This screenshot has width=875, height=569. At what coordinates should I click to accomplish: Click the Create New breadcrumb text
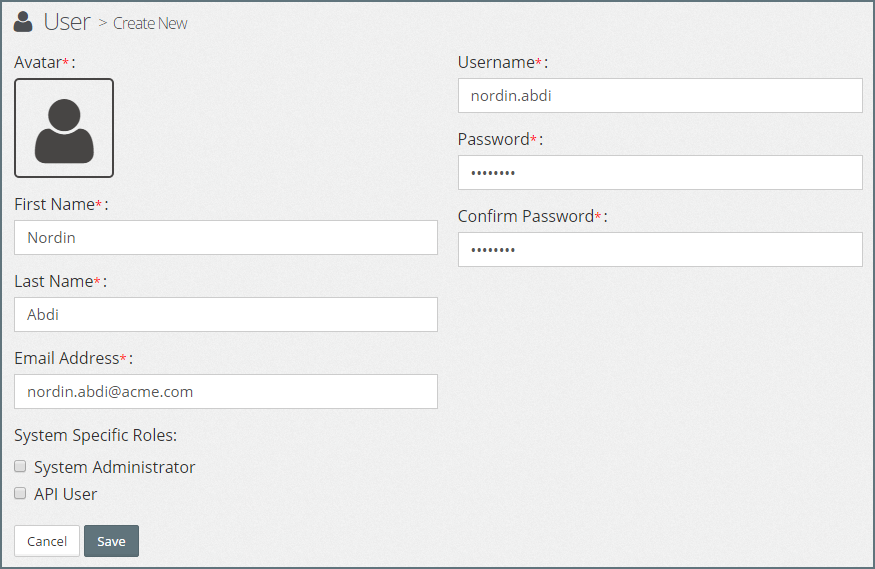coord(150,23)
